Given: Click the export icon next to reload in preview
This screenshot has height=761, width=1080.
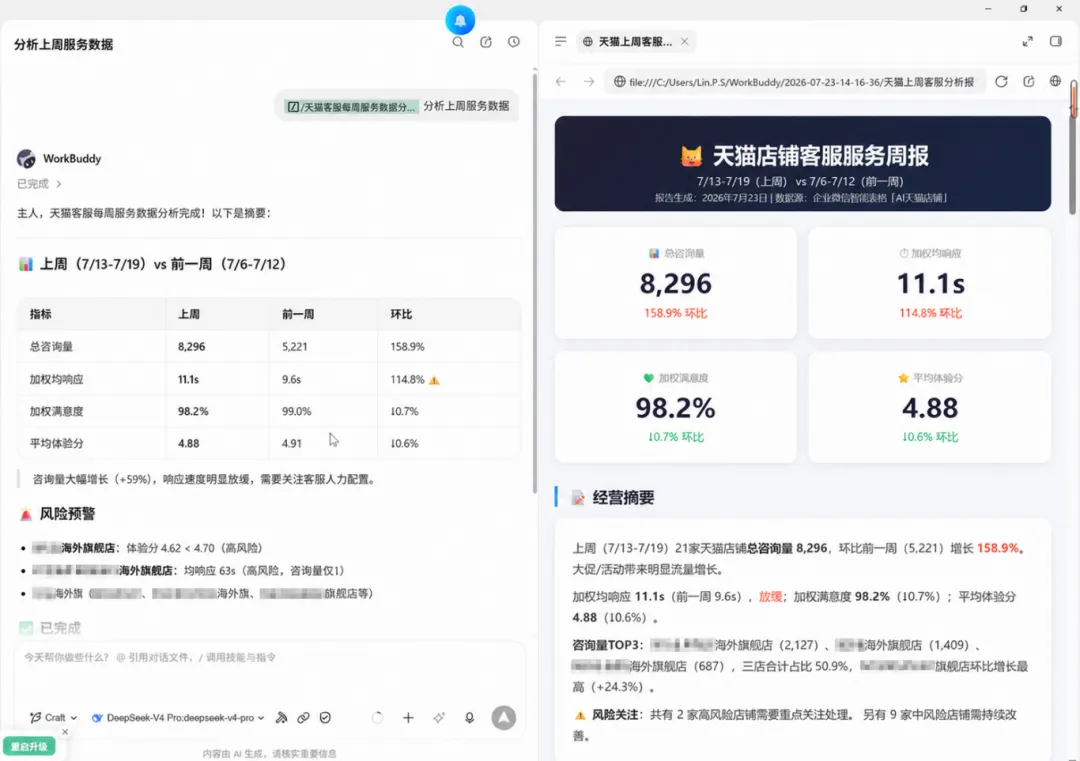Looking at the screenshot, I should tap(1029, 82).
